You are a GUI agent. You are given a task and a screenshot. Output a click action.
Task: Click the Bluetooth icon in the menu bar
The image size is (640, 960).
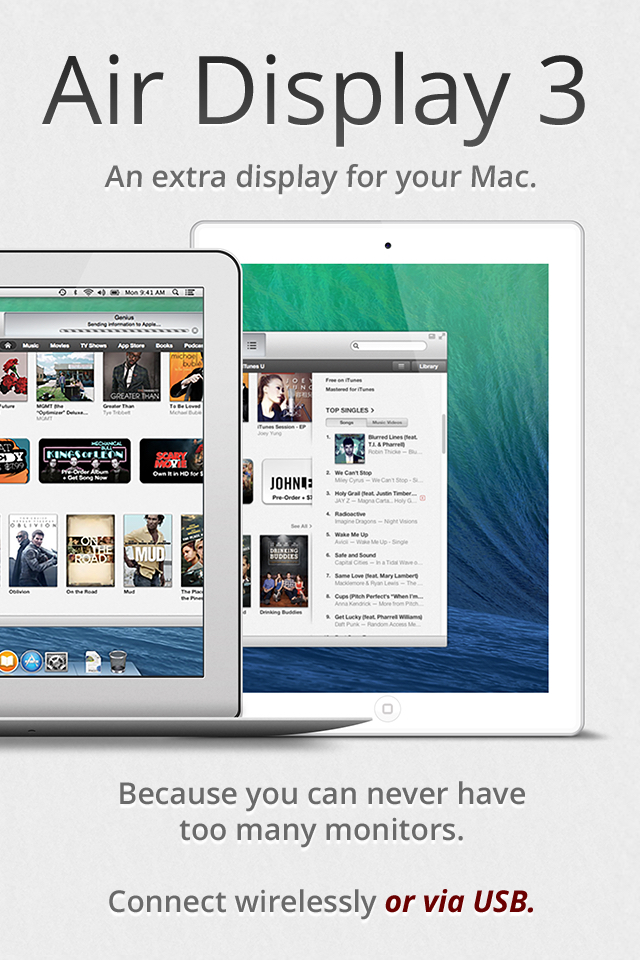(x=76, y=293)
